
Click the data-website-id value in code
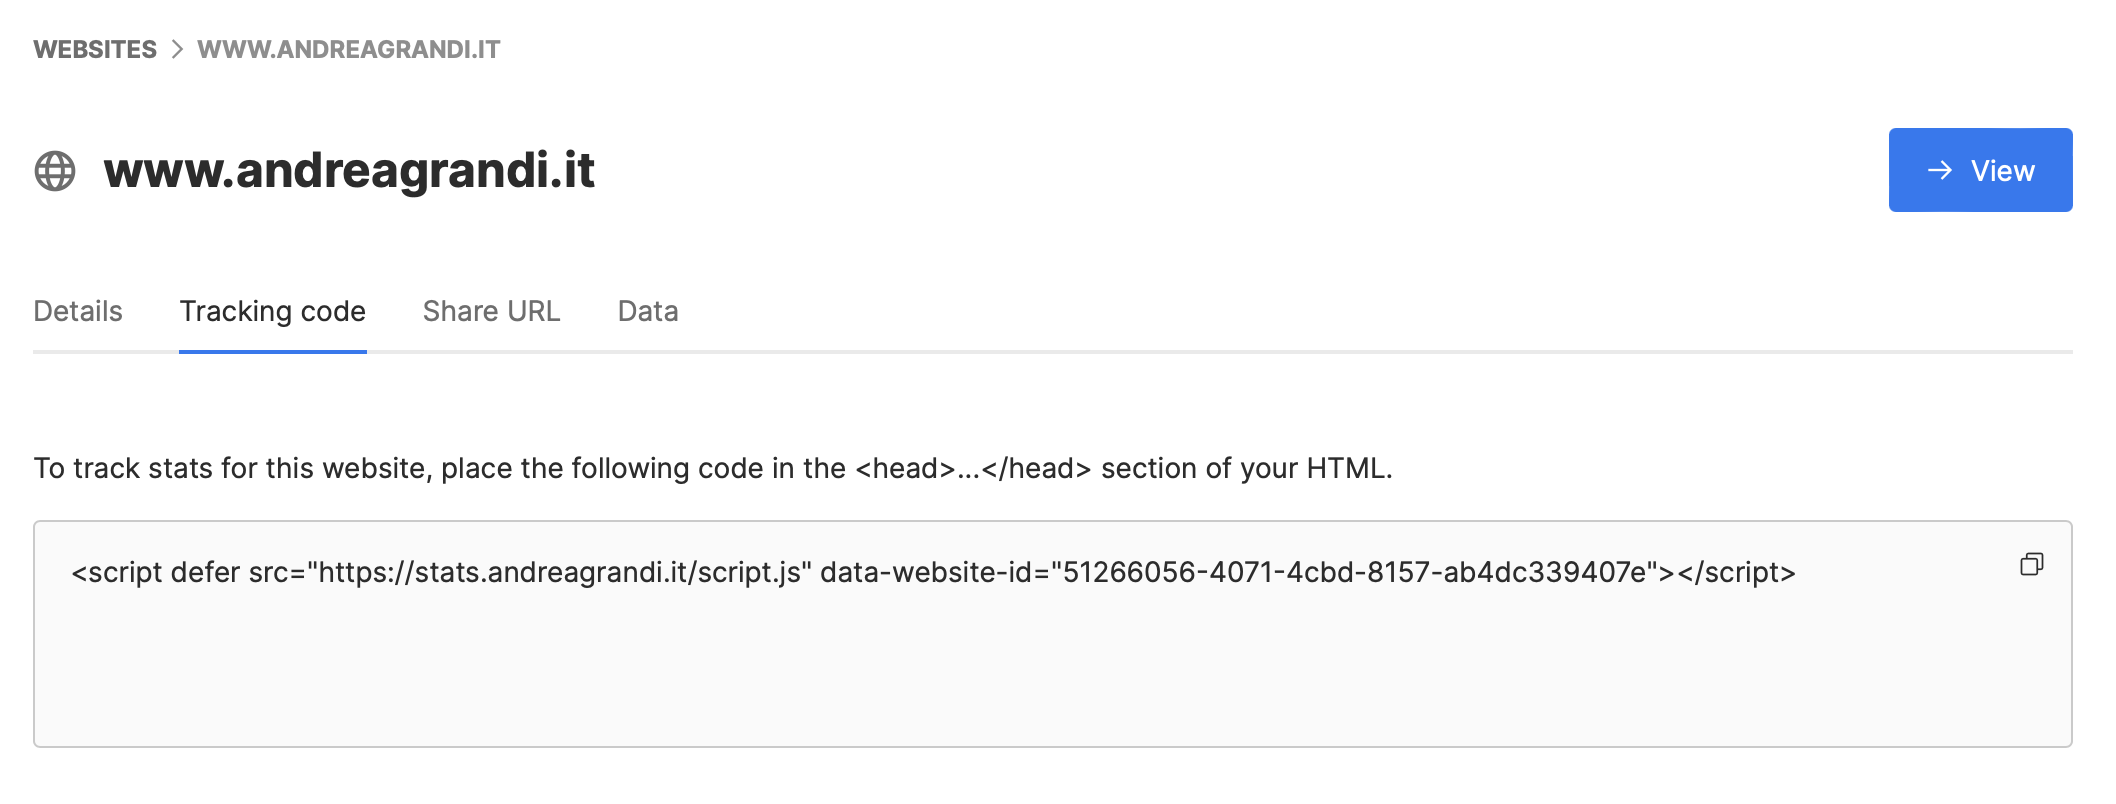1355,572
